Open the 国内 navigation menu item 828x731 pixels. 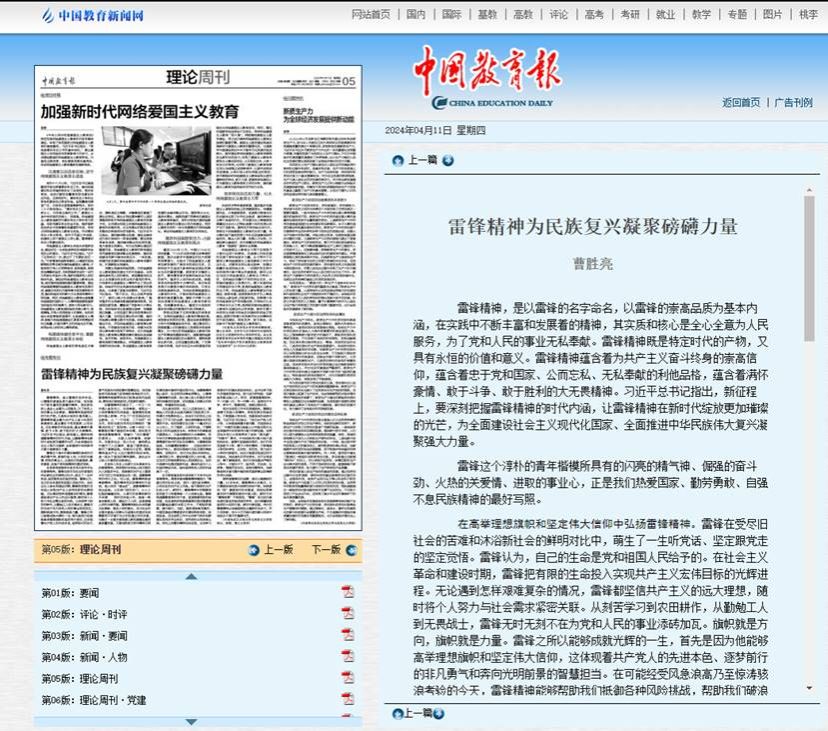pos(414,14)
